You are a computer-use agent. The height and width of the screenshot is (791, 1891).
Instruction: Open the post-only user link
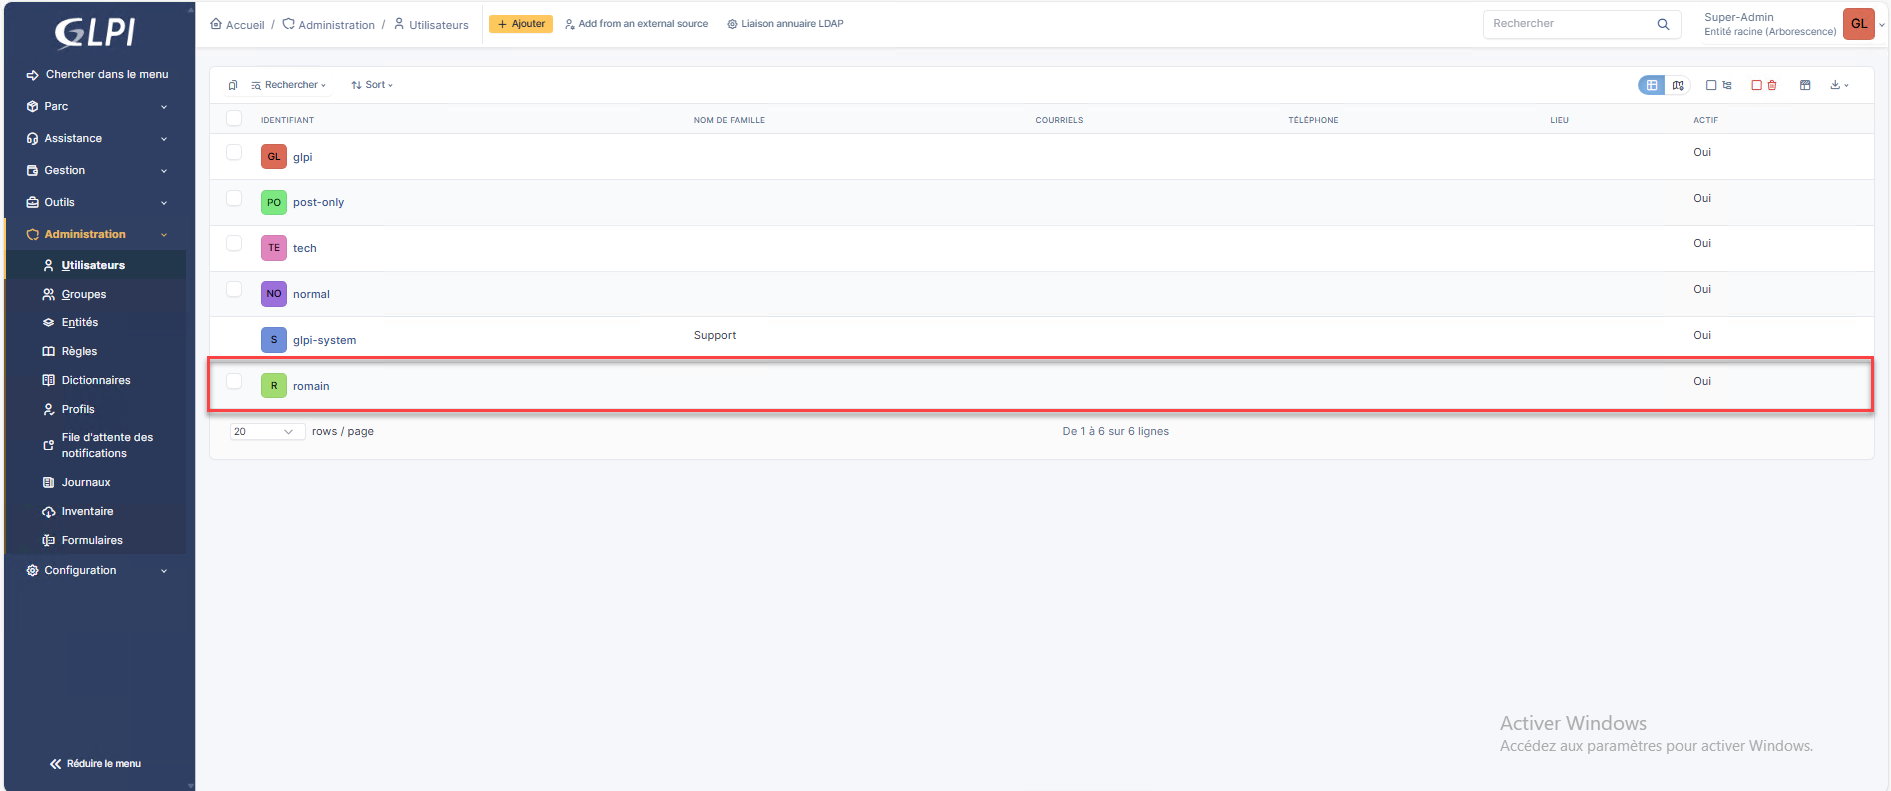click(x=318, y=202)
